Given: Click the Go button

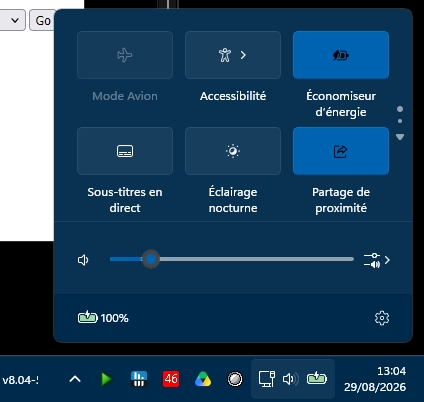Looking at the screenshot, I should click(x=42, y=20).
